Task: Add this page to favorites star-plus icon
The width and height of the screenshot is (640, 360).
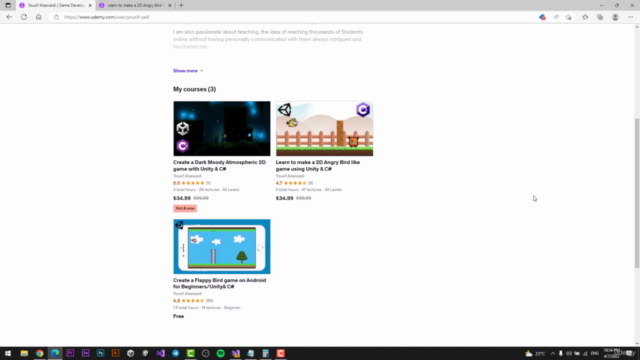Action: point(569,17)
